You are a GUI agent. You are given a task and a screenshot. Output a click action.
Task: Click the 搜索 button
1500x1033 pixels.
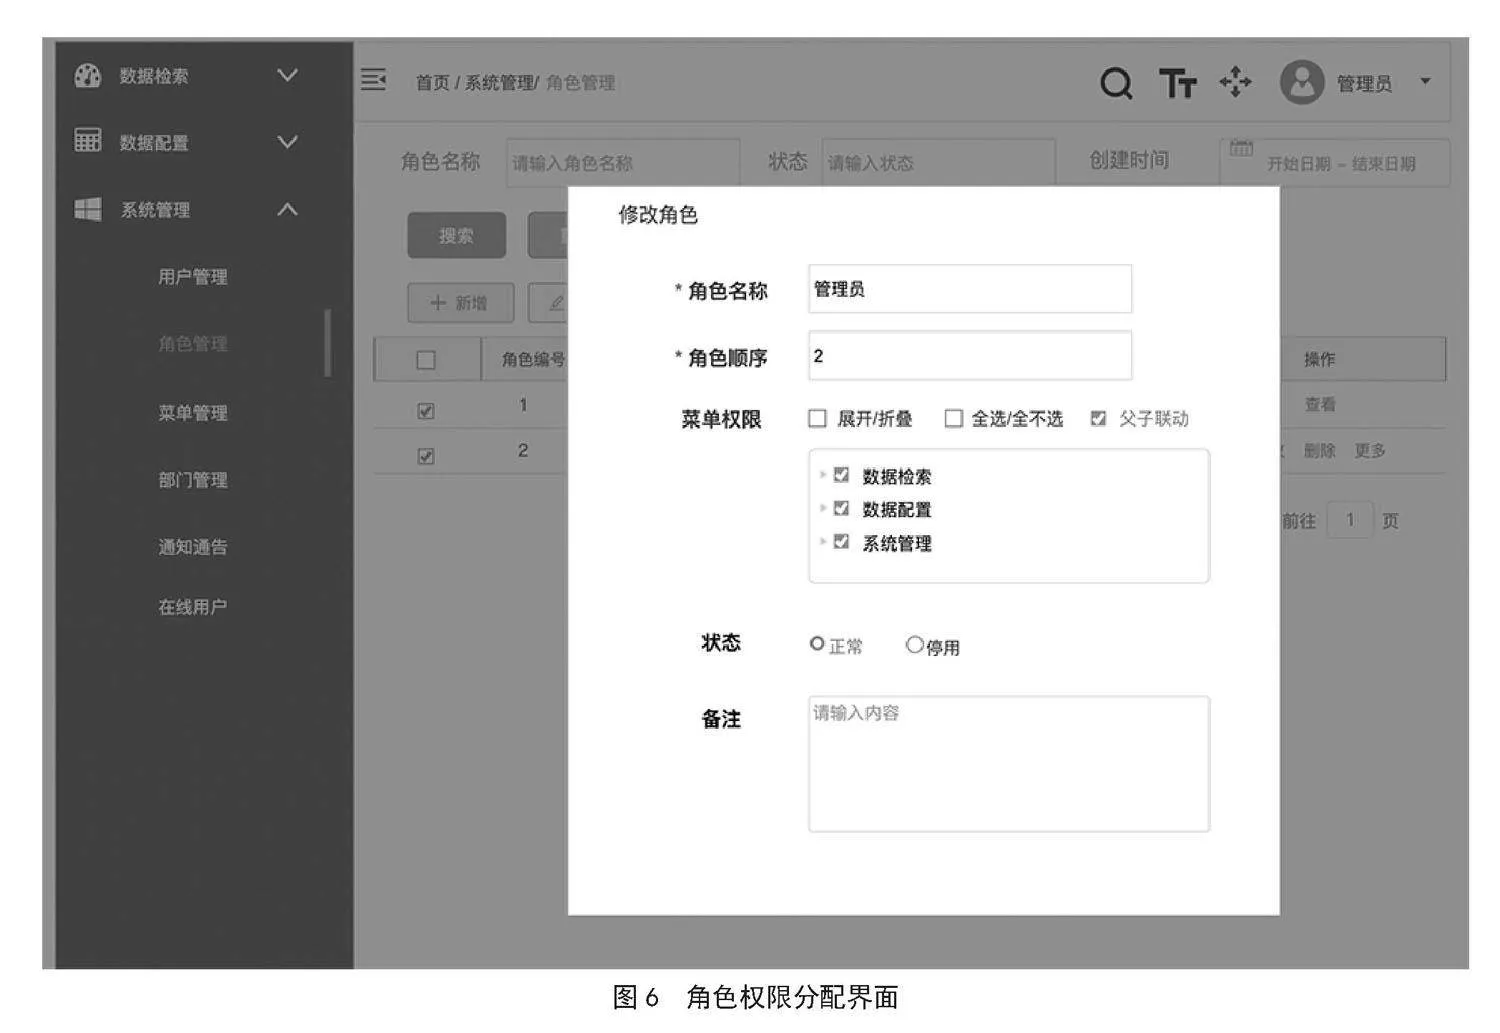coord(456,235)
